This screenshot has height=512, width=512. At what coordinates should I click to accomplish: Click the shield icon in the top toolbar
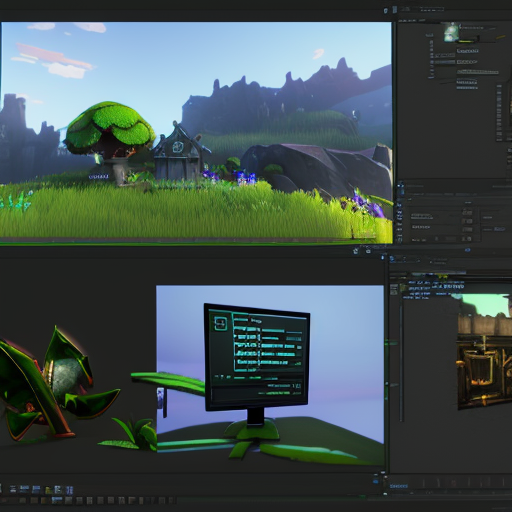tap(386, 11)
